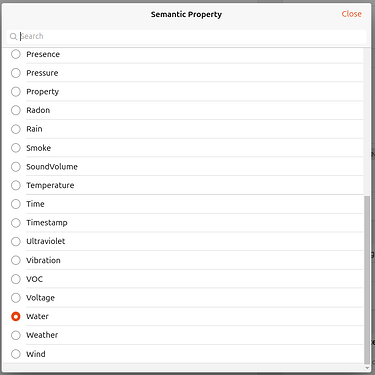Close the Semantic Property dialog

[351, 14]
